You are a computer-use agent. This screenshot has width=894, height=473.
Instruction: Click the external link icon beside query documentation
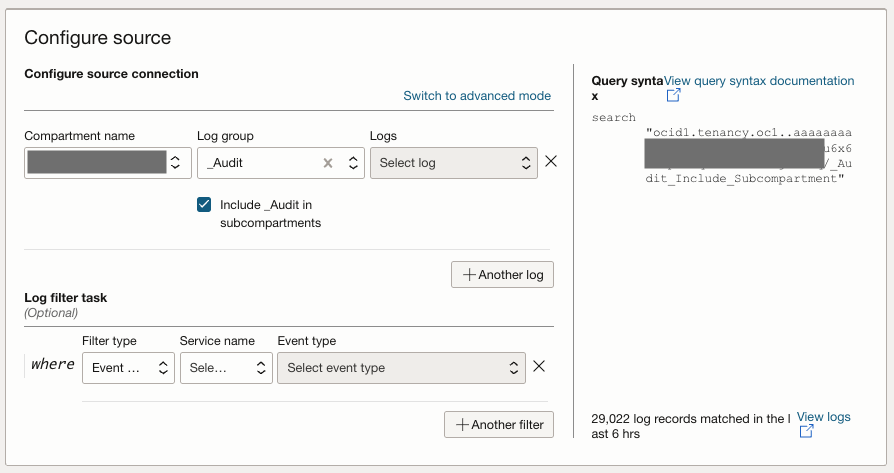[673, 96]
